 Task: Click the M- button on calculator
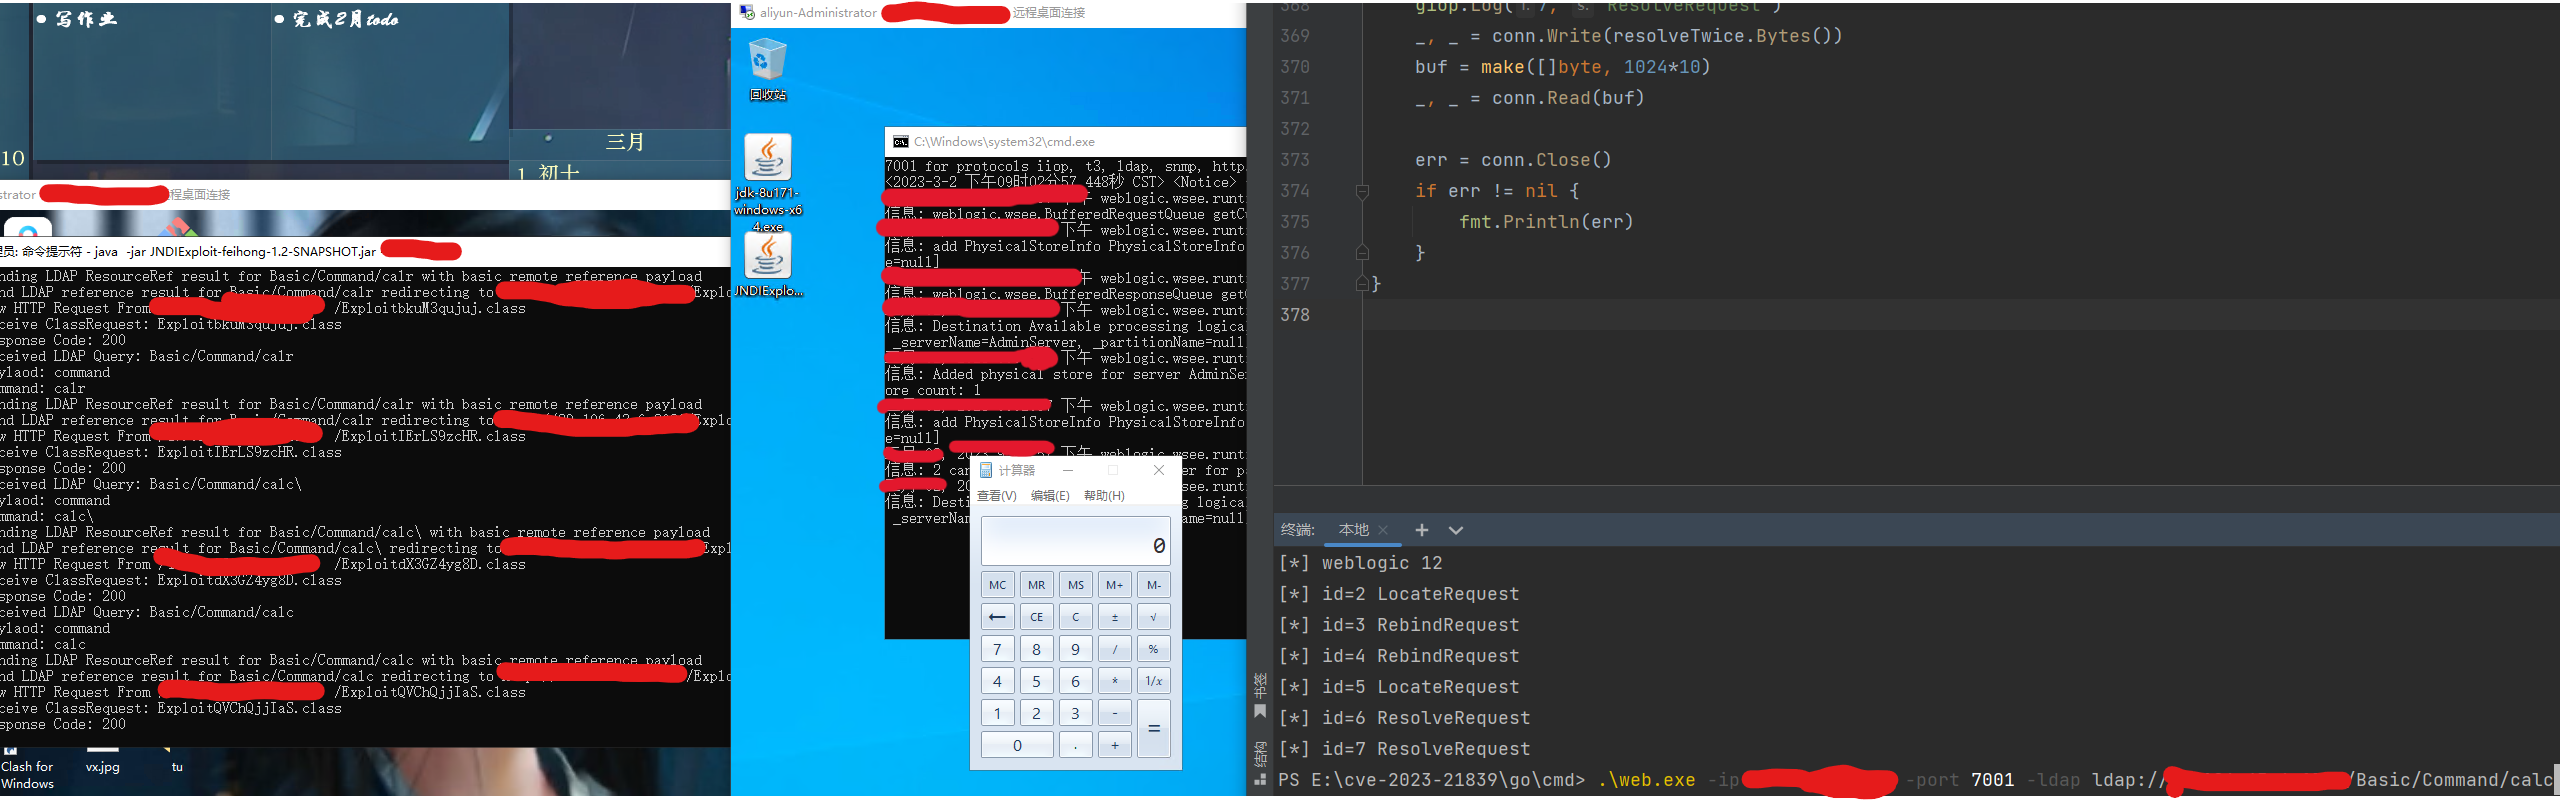1153,585
